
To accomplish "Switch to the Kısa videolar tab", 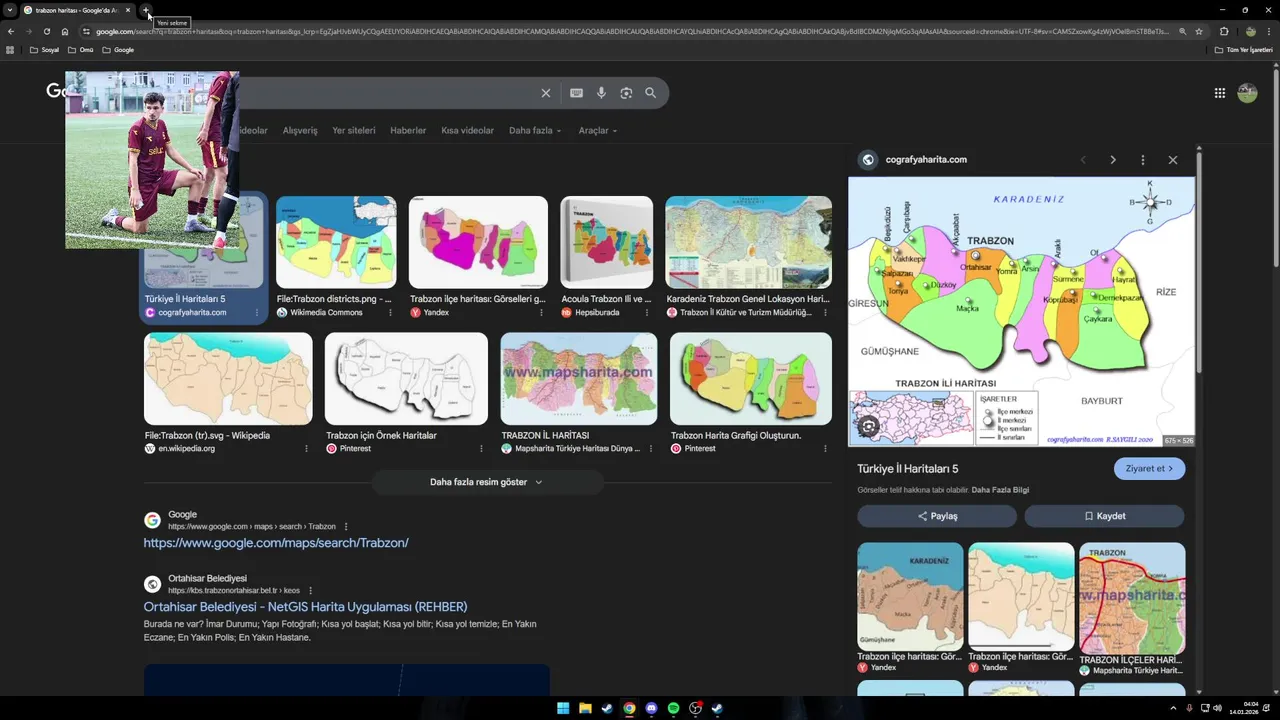I will click(x=468, y=131).
